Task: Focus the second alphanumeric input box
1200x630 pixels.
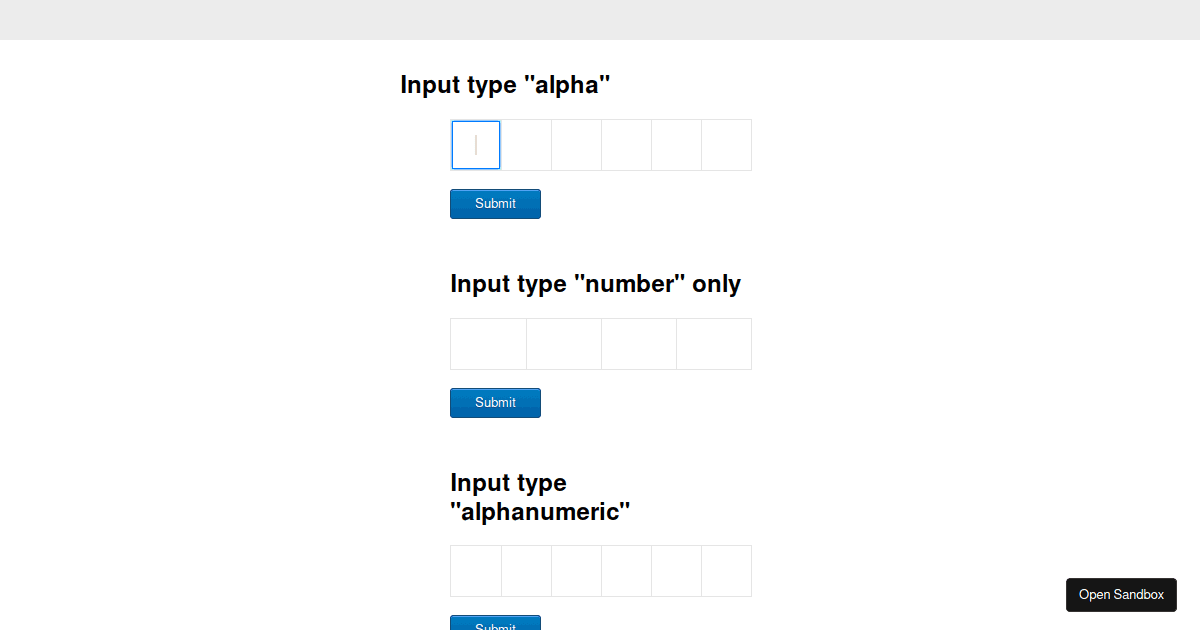Action: pyautogui.click(x=526, y=571)
